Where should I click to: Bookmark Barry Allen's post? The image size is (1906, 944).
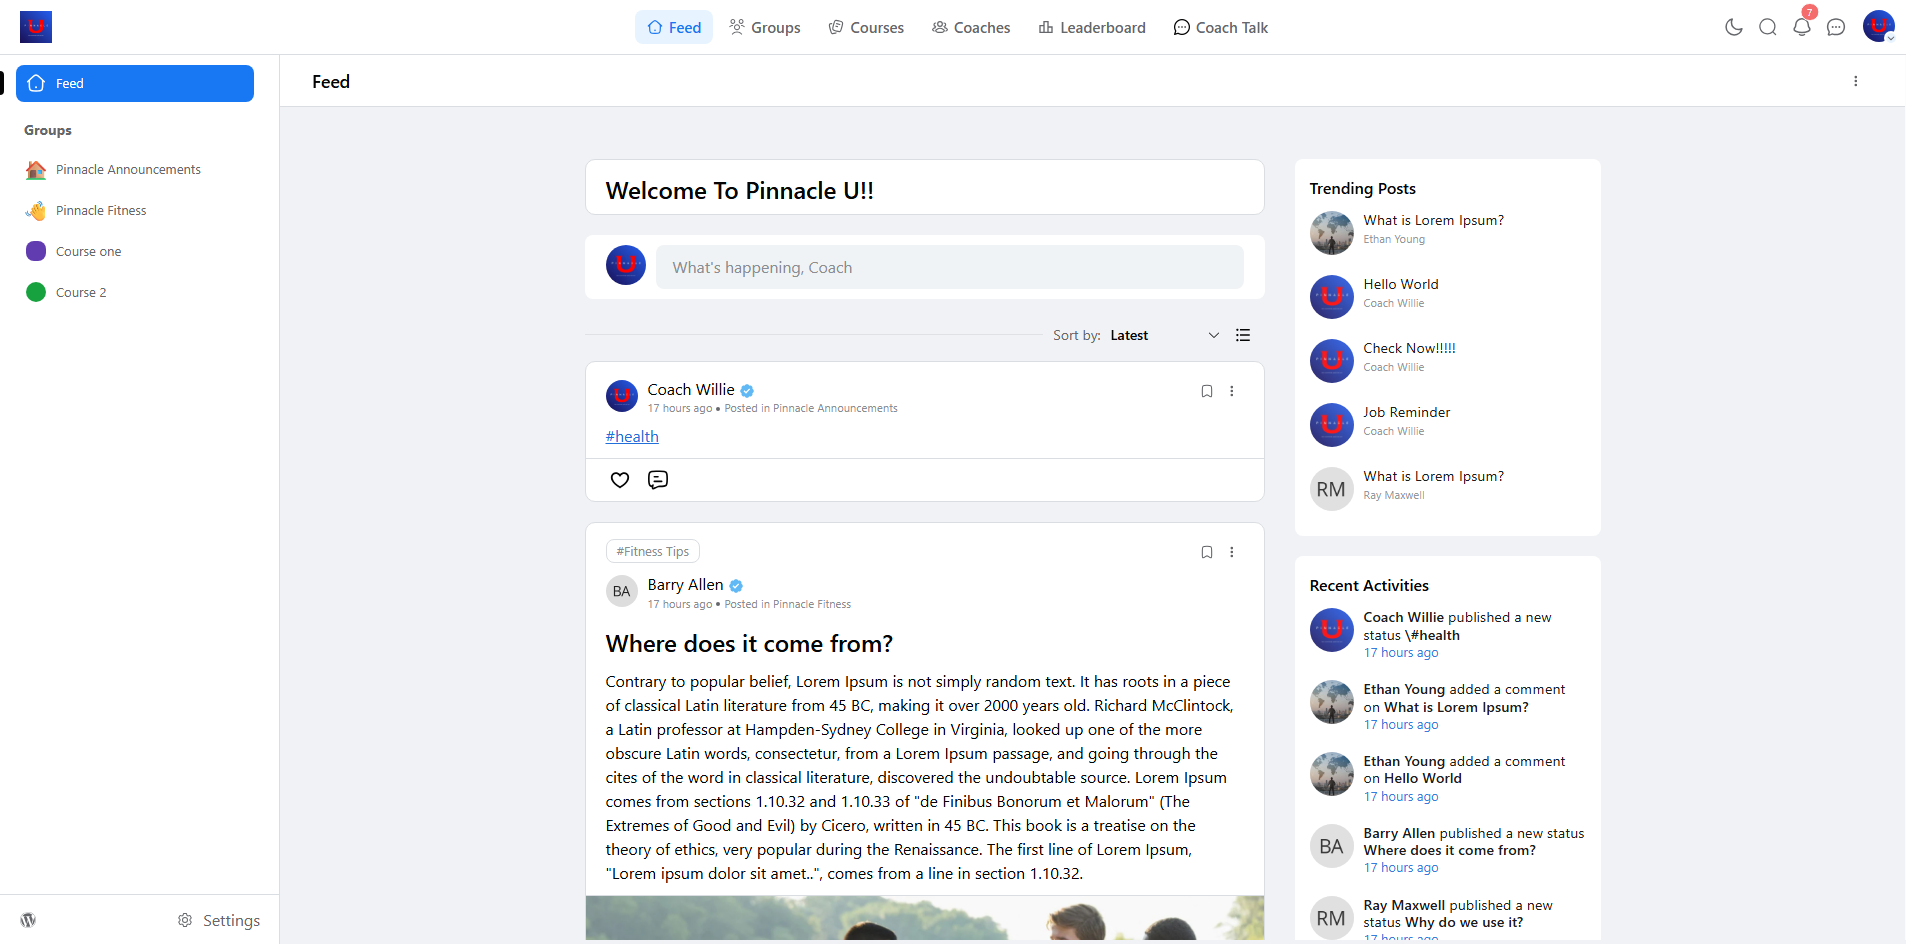tap(1206, 552)
